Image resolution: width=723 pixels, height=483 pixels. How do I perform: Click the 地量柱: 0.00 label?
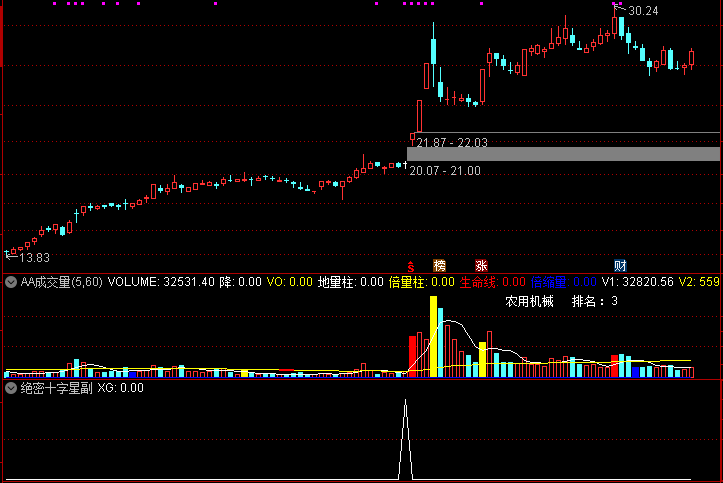[x=350, y=282]
